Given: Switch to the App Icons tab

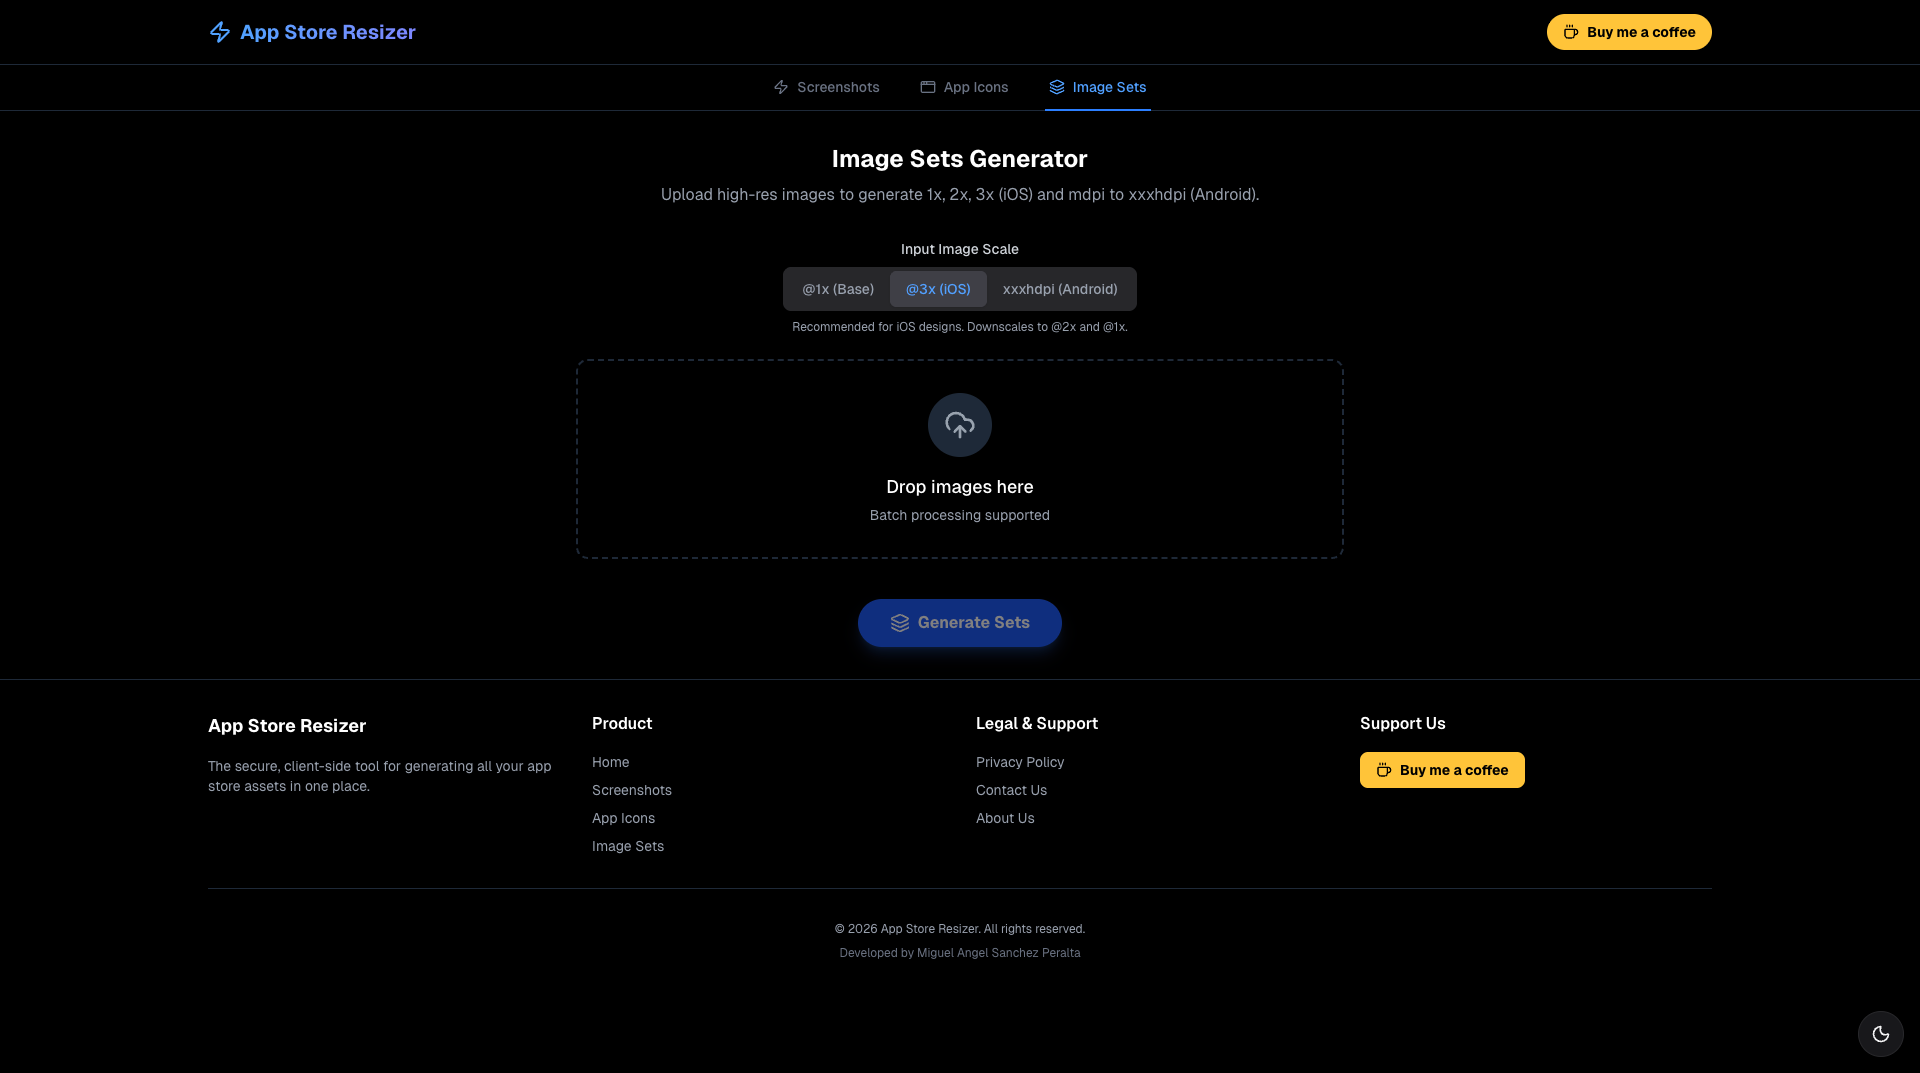Looking at the screenshot, I should [x=964, y=87].
